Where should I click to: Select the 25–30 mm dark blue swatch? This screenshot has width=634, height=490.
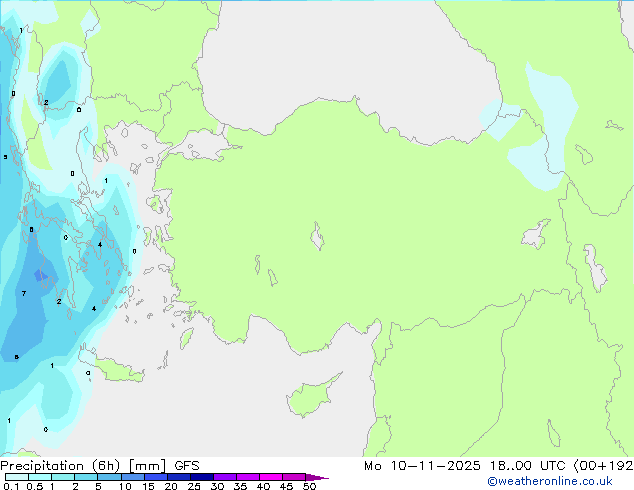[202, 477]
